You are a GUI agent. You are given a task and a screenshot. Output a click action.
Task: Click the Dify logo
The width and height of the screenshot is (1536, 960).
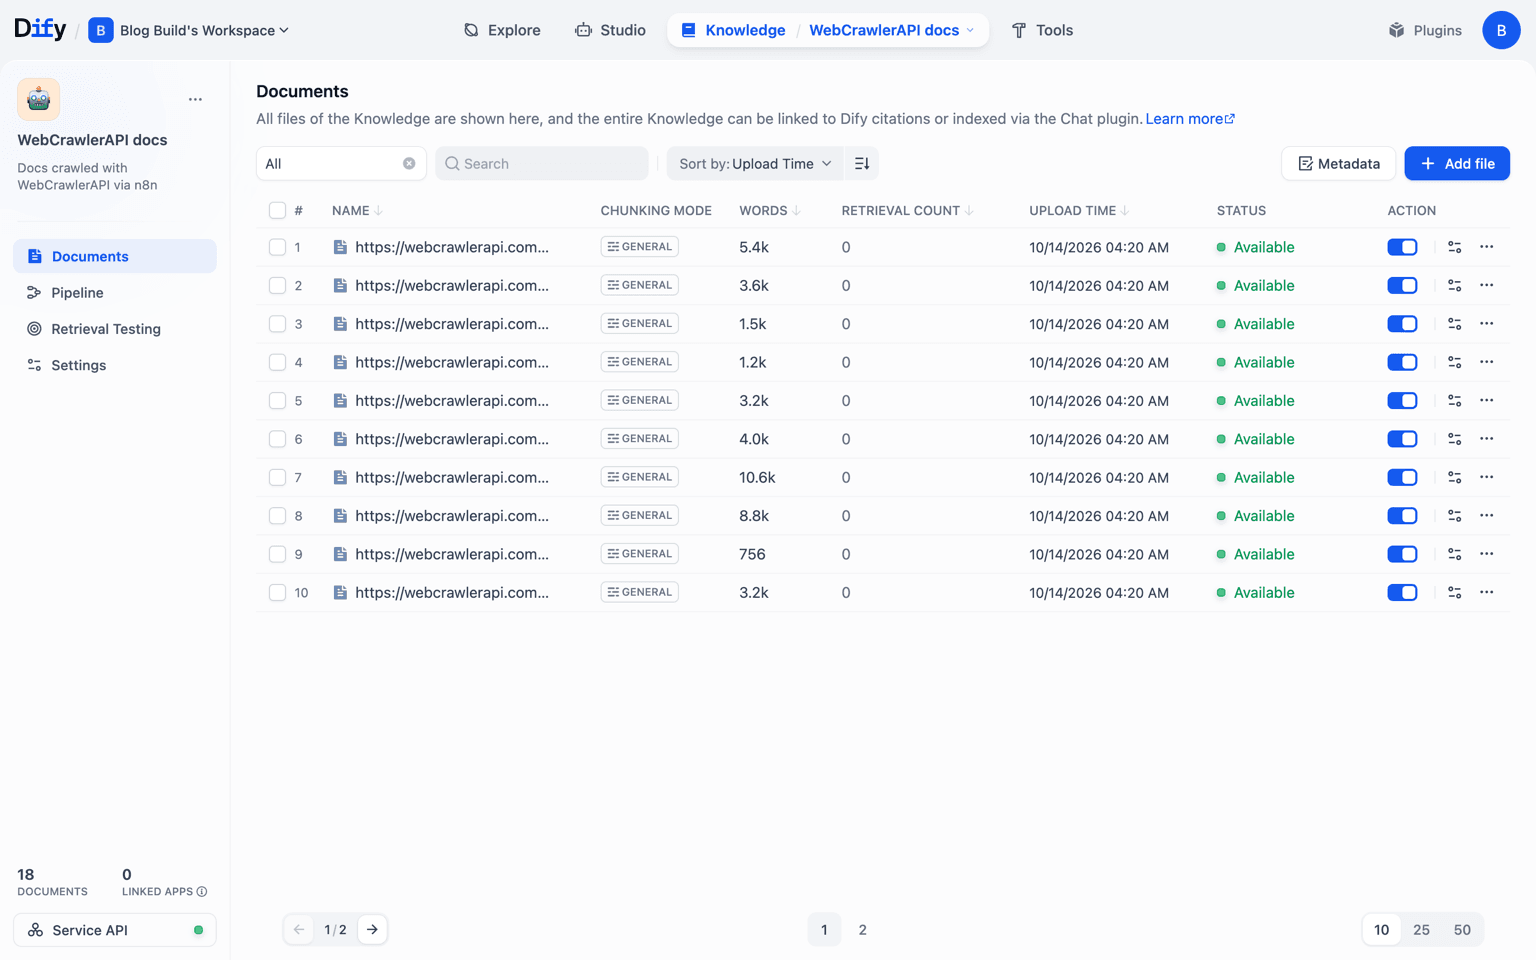[40, 29]
